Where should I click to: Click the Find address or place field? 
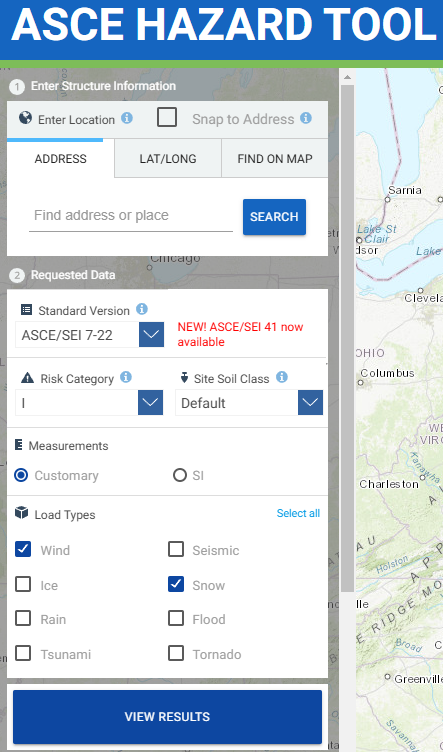pyautogui.click(x=131, y=216)
